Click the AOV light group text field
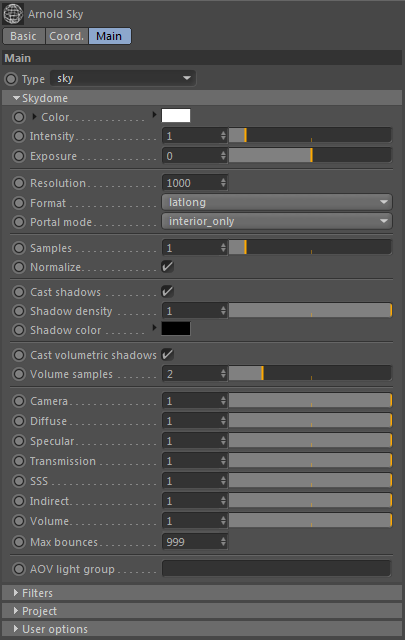The width and height of the screenshot is (405, 640). pos(277,569)
